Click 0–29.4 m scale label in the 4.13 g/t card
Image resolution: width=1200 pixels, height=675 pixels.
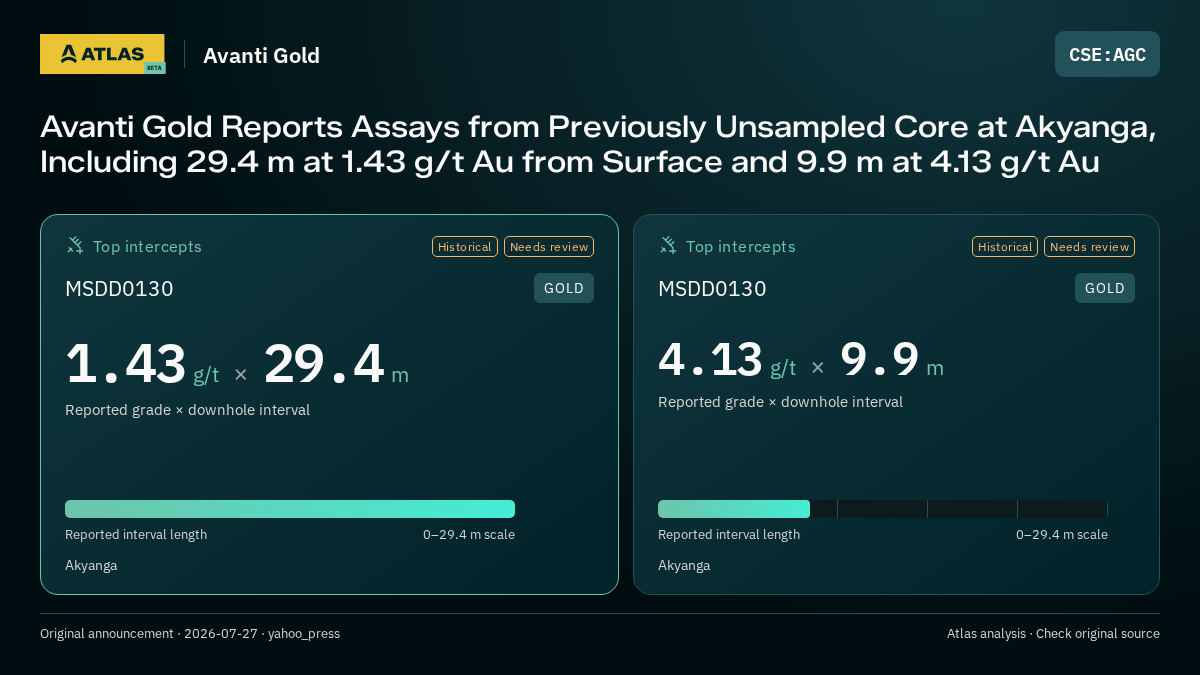pyautogui.click(x=1062, y=535)
